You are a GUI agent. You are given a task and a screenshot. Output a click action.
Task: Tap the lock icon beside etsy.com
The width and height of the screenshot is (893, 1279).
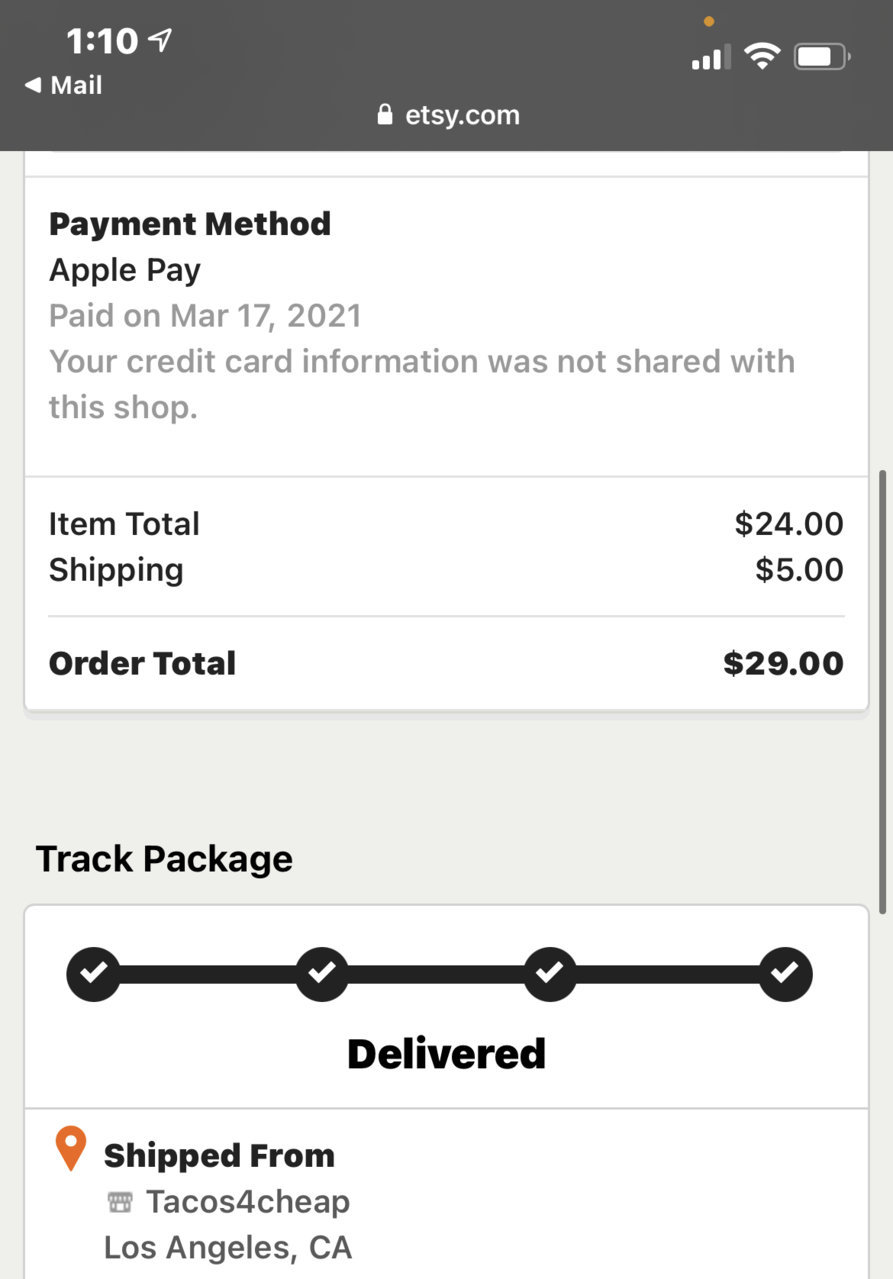click(x=385, y=114)
